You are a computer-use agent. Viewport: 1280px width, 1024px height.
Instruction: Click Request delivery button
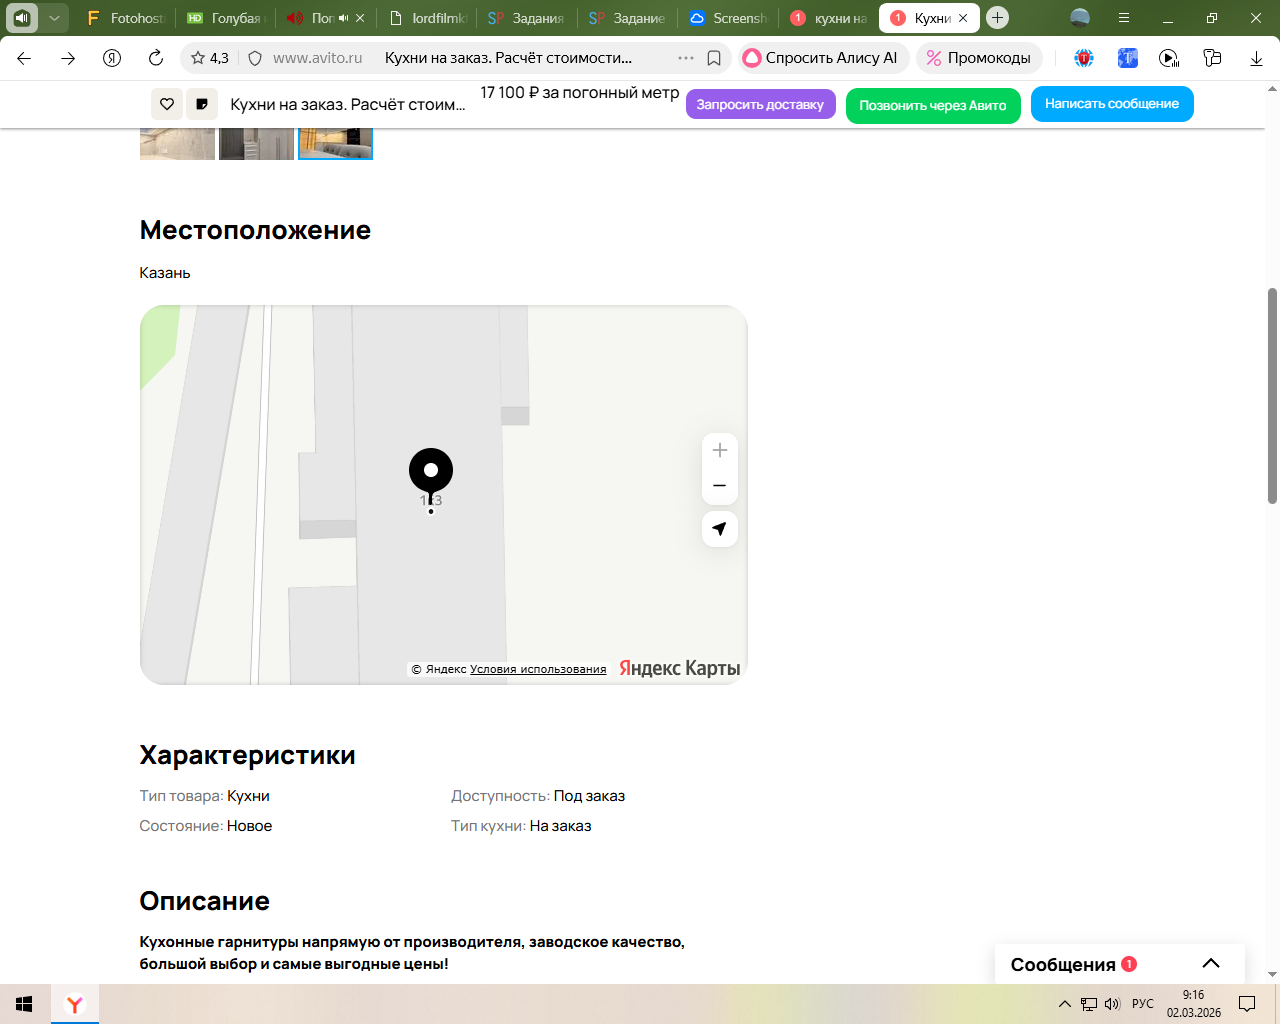point(760,104)
